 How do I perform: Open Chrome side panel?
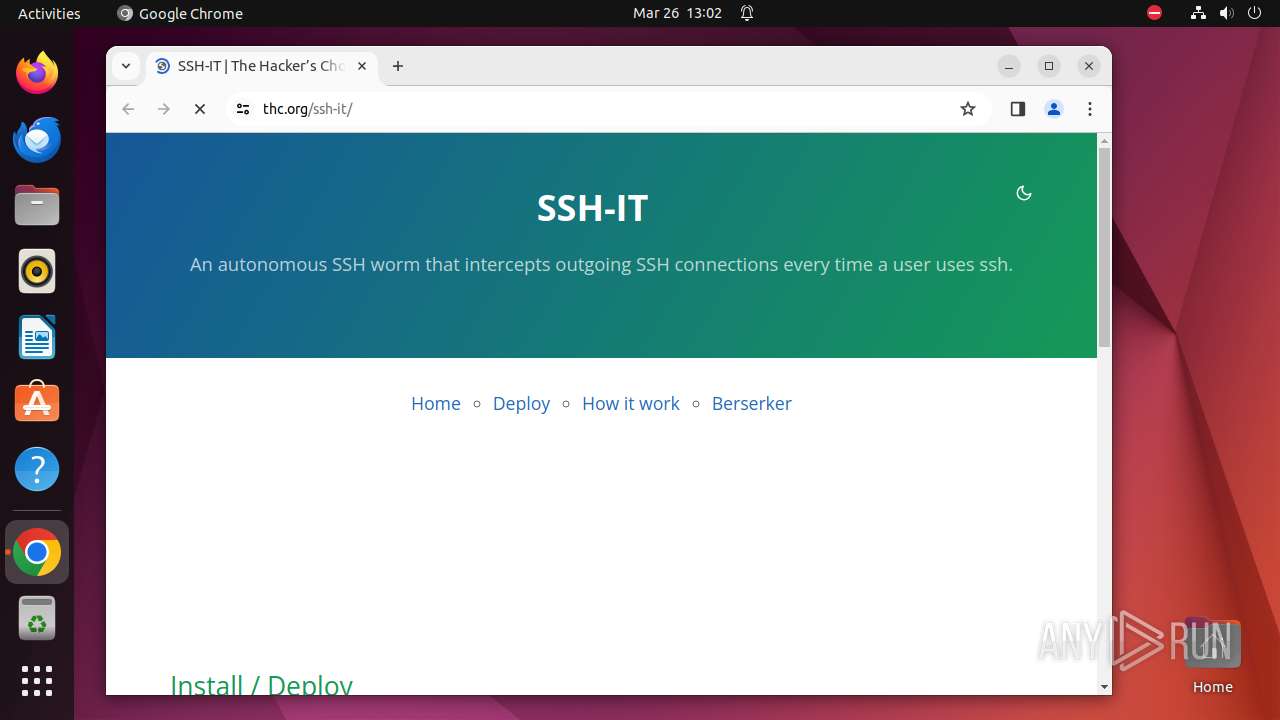[x=1018, y=109]
